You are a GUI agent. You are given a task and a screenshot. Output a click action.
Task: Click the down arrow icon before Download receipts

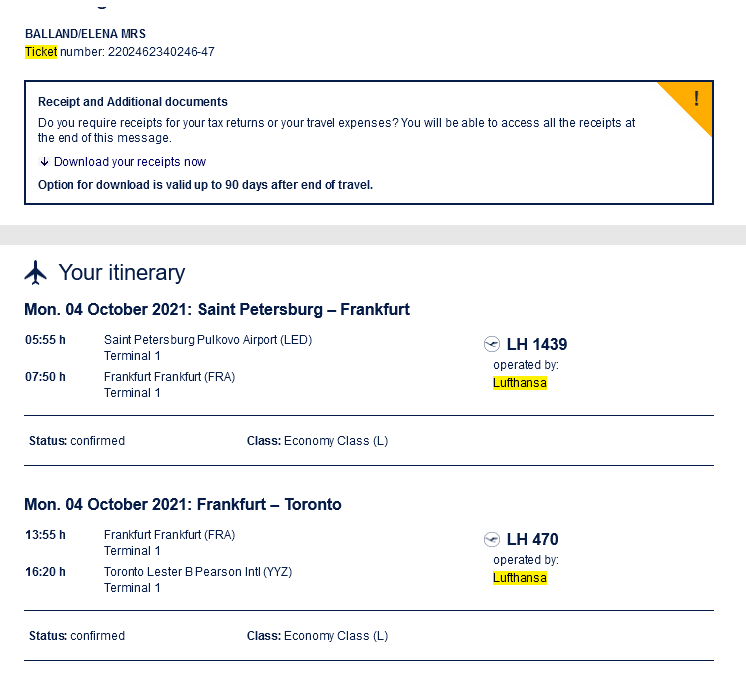point(44,162)
